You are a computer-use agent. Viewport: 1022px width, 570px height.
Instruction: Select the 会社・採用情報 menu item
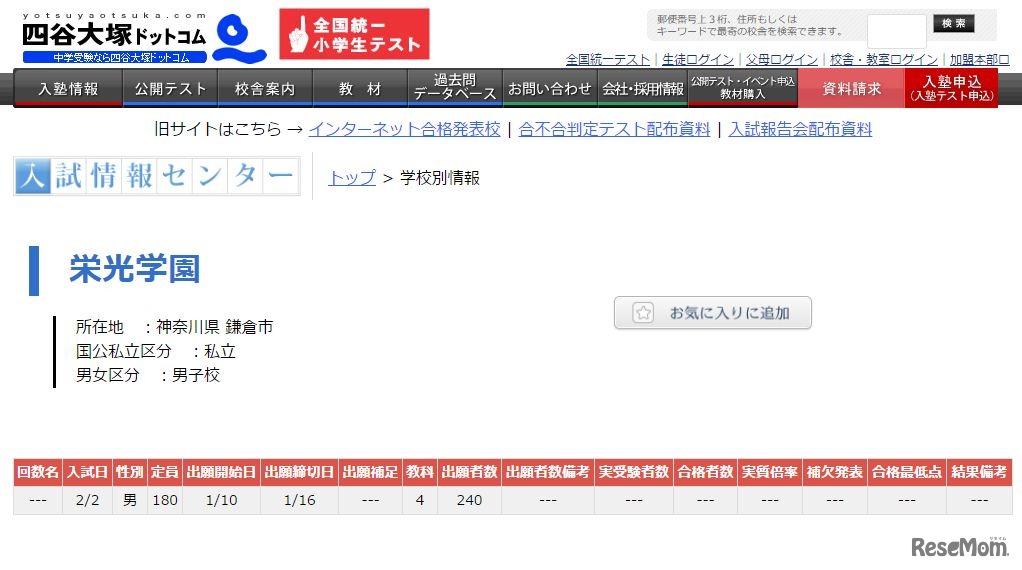click(x=643, y=88)
